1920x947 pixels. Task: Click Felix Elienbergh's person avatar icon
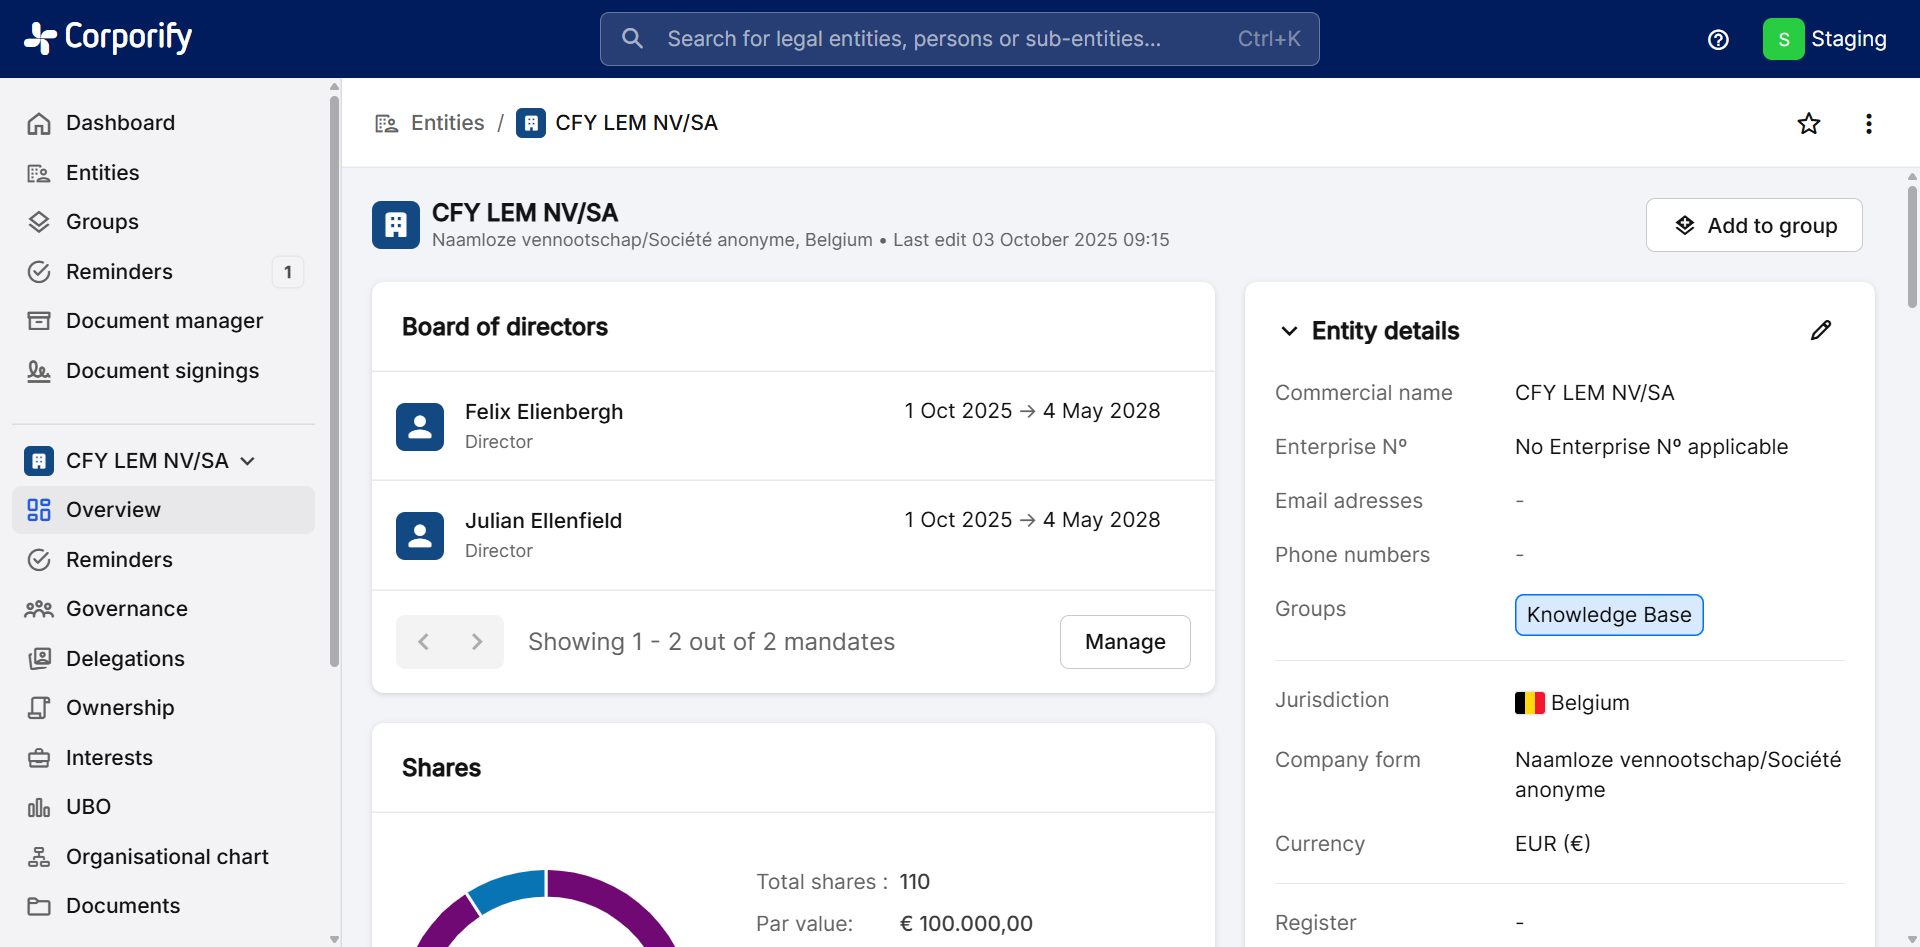[420, 427]
